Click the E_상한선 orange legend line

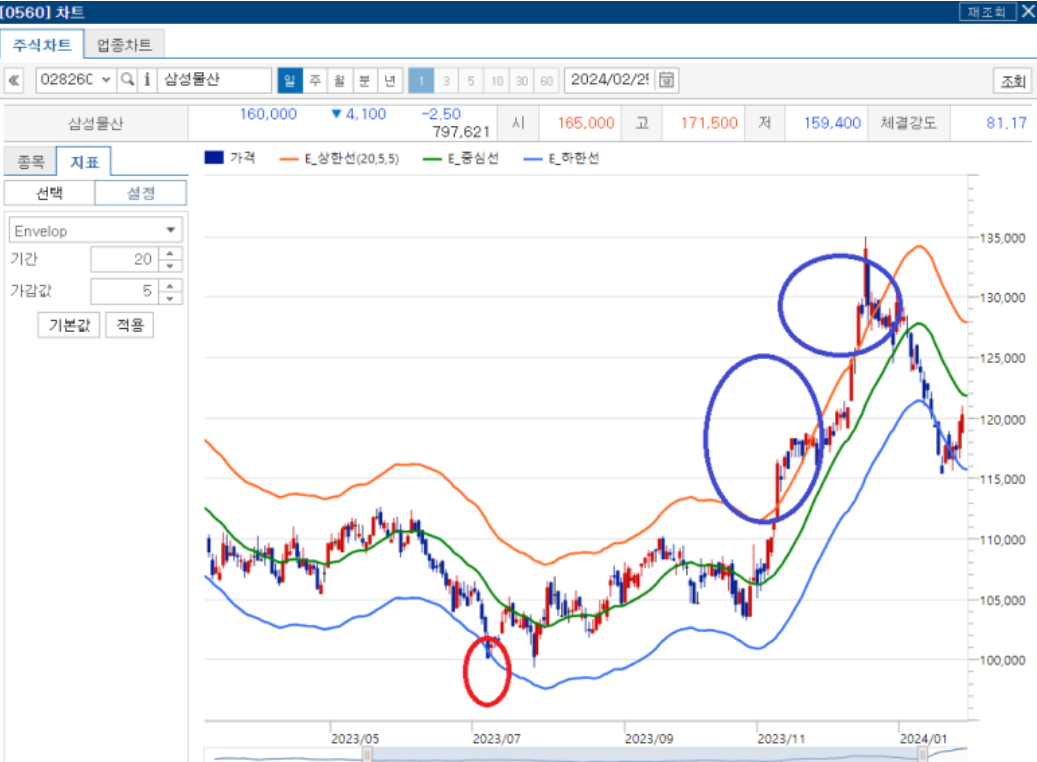pyautogui.click(x=289, y=159)
